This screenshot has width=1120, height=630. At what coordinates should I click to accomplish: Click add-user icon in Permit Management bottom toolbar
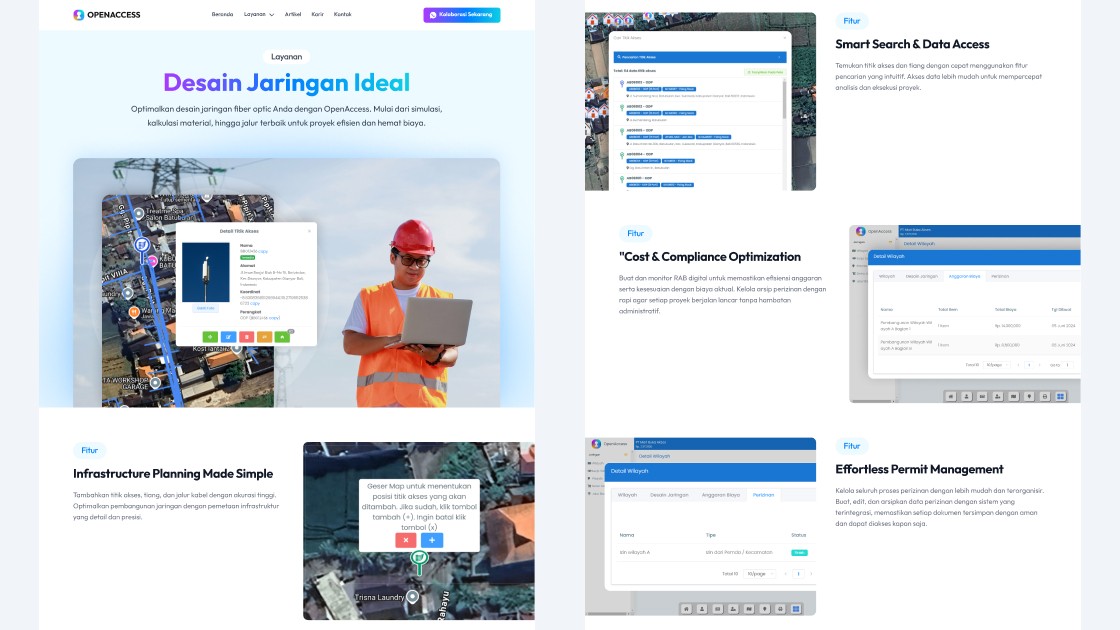[x=734, y=609]
